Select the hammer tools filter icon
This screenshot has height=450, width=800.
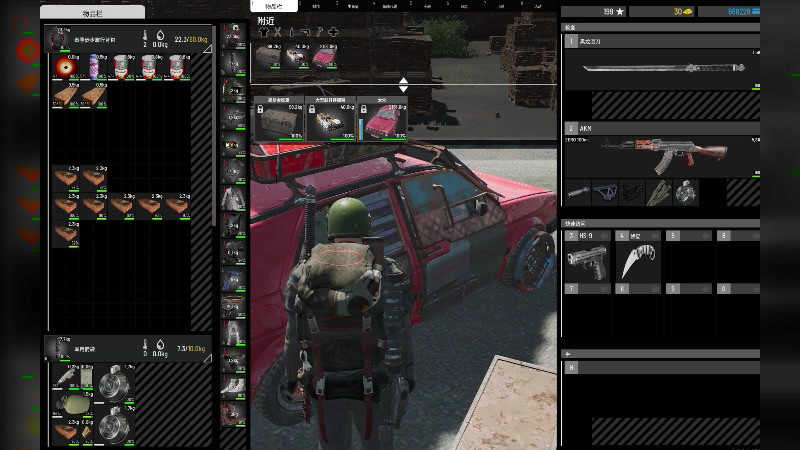point(319,32)
